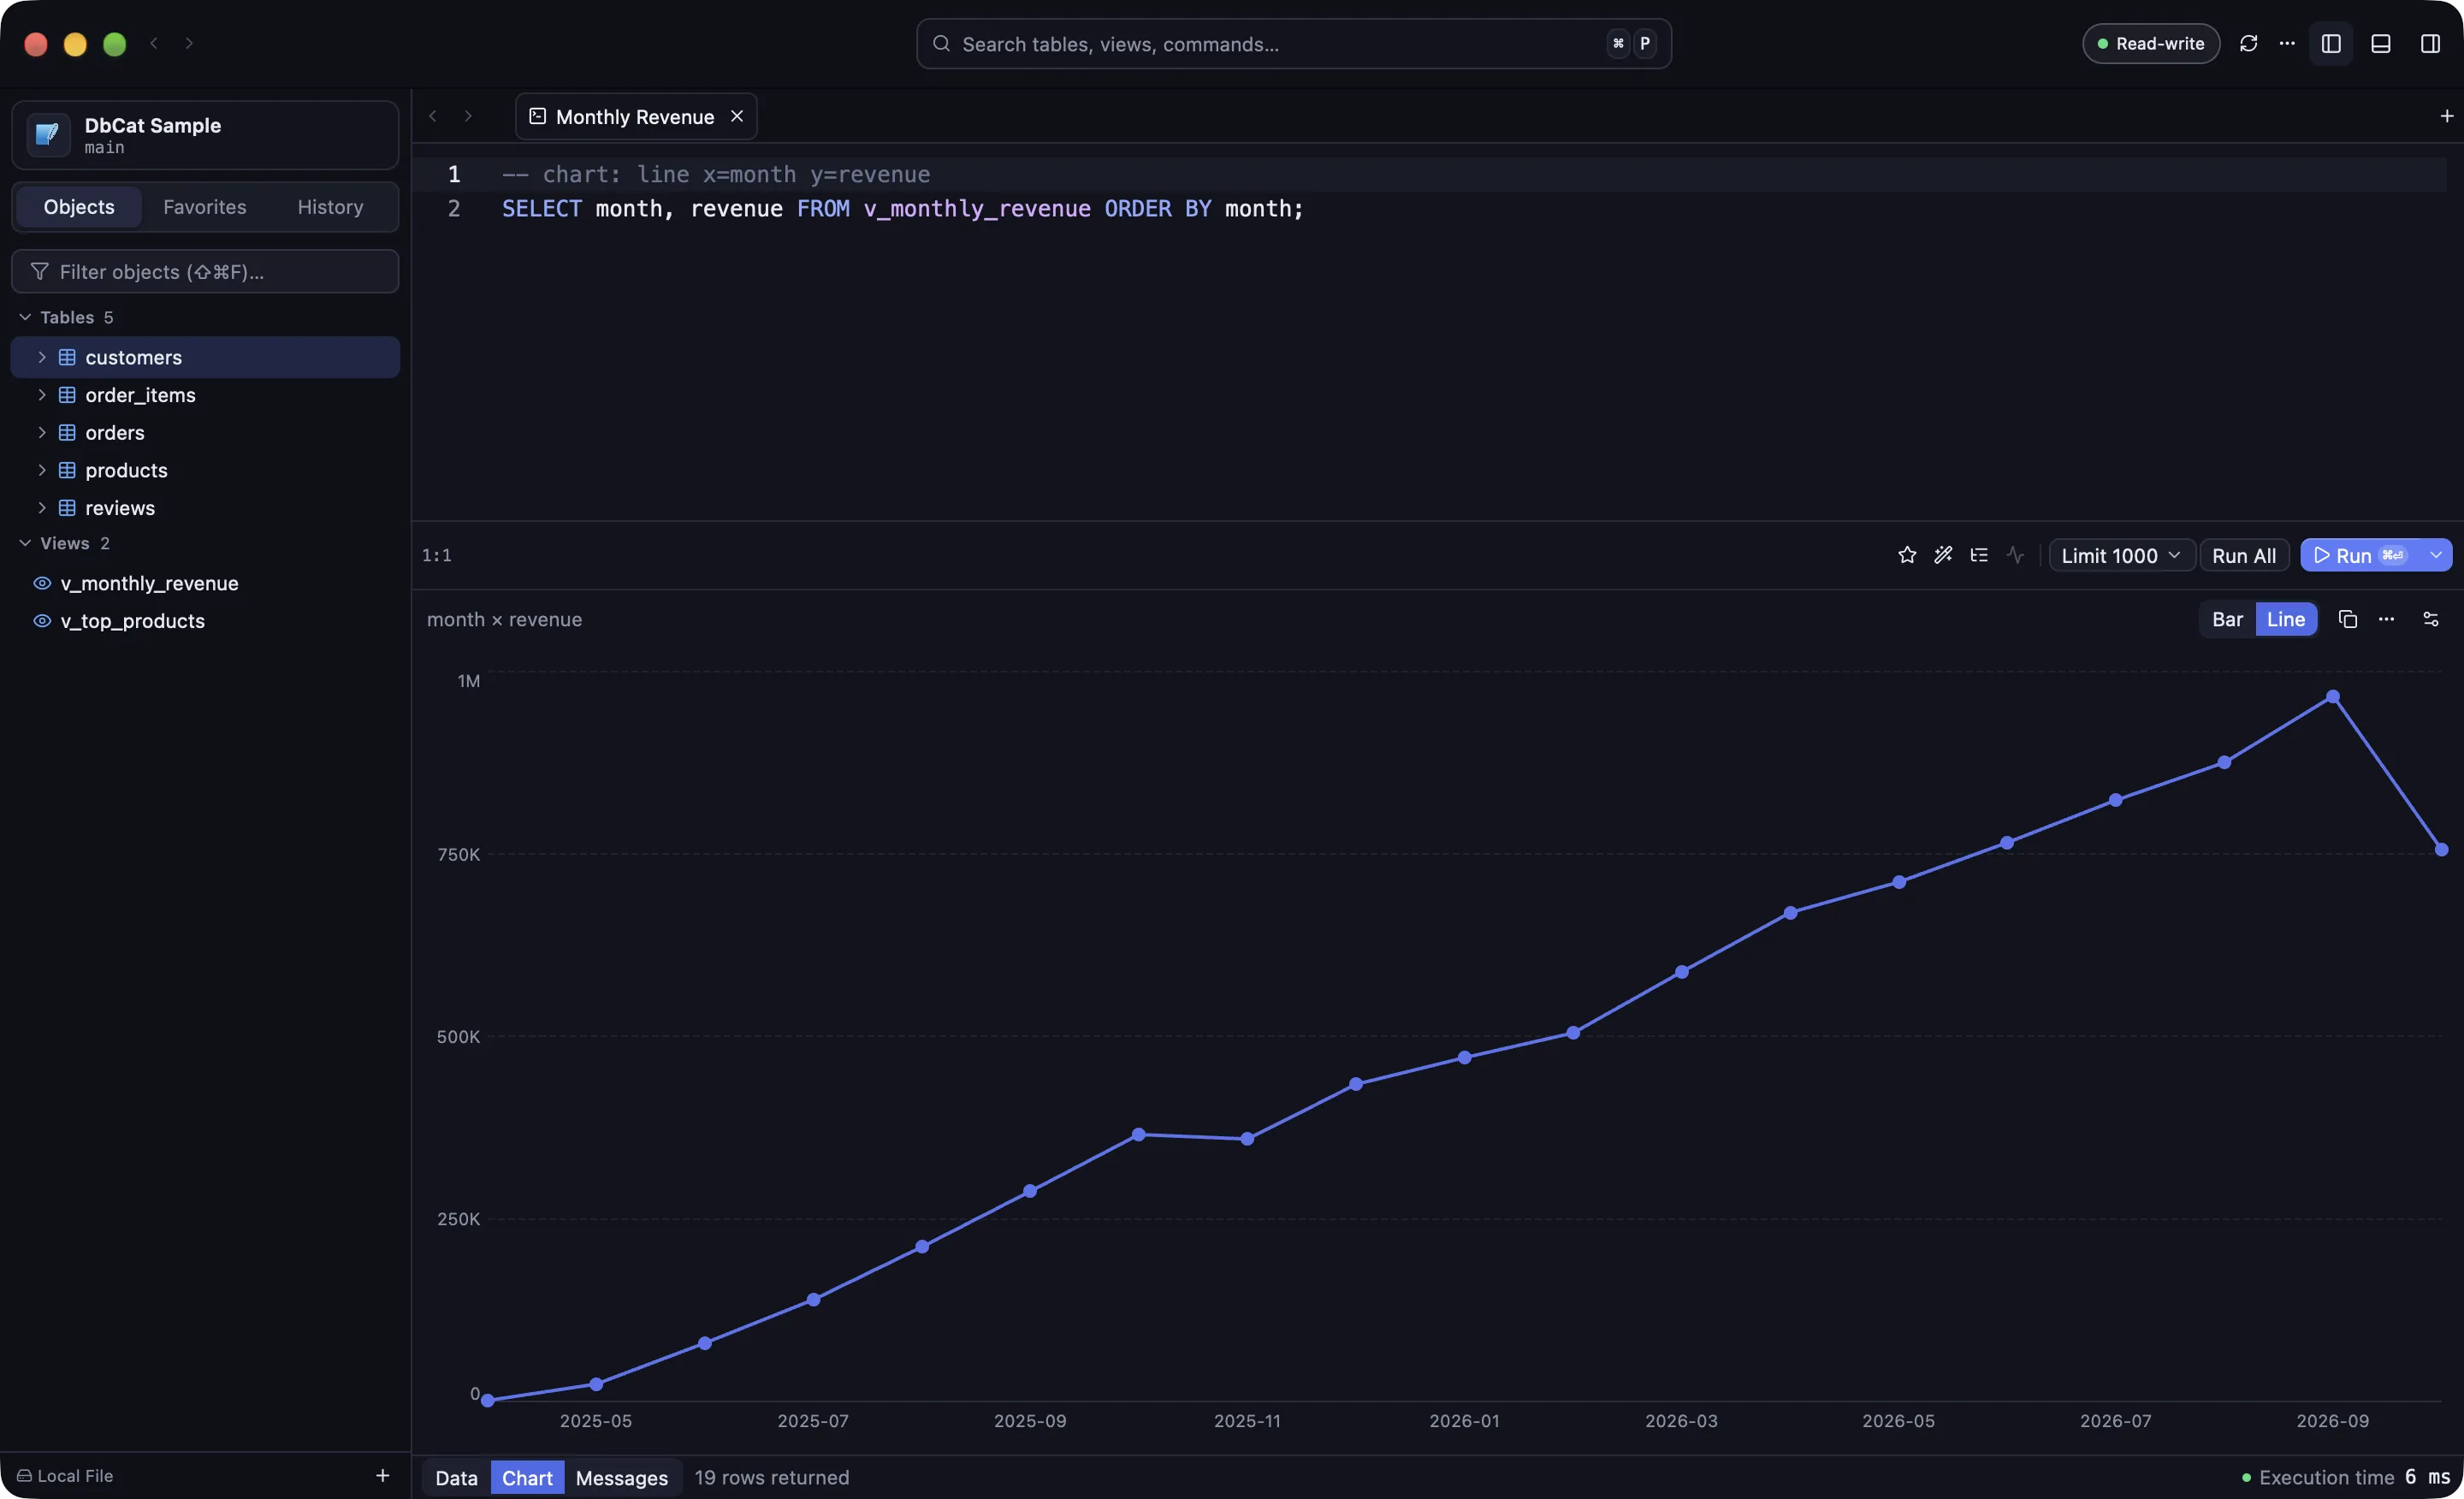Click the Run query button

tap(2361, 555)
